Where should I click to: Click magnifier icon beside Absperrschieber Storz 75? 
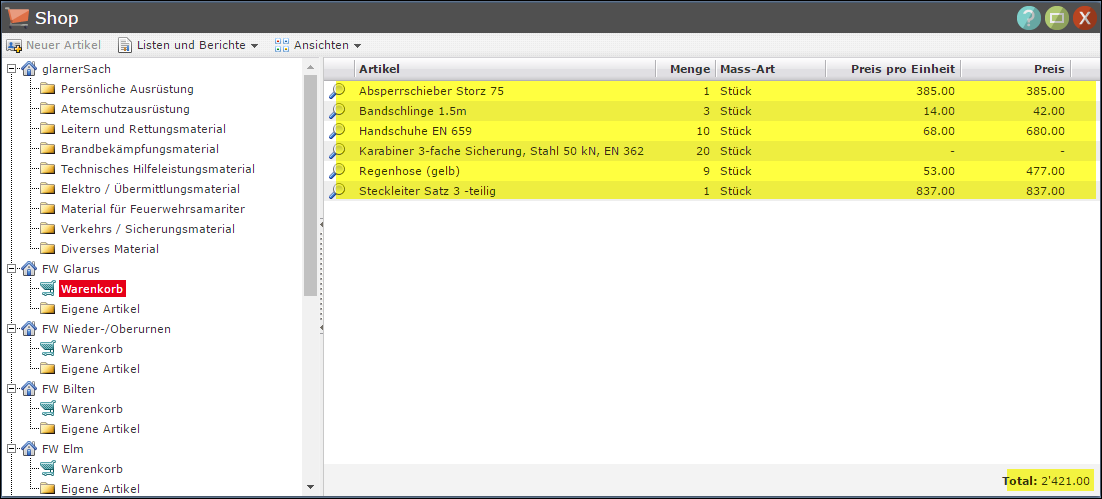point(338,91)
